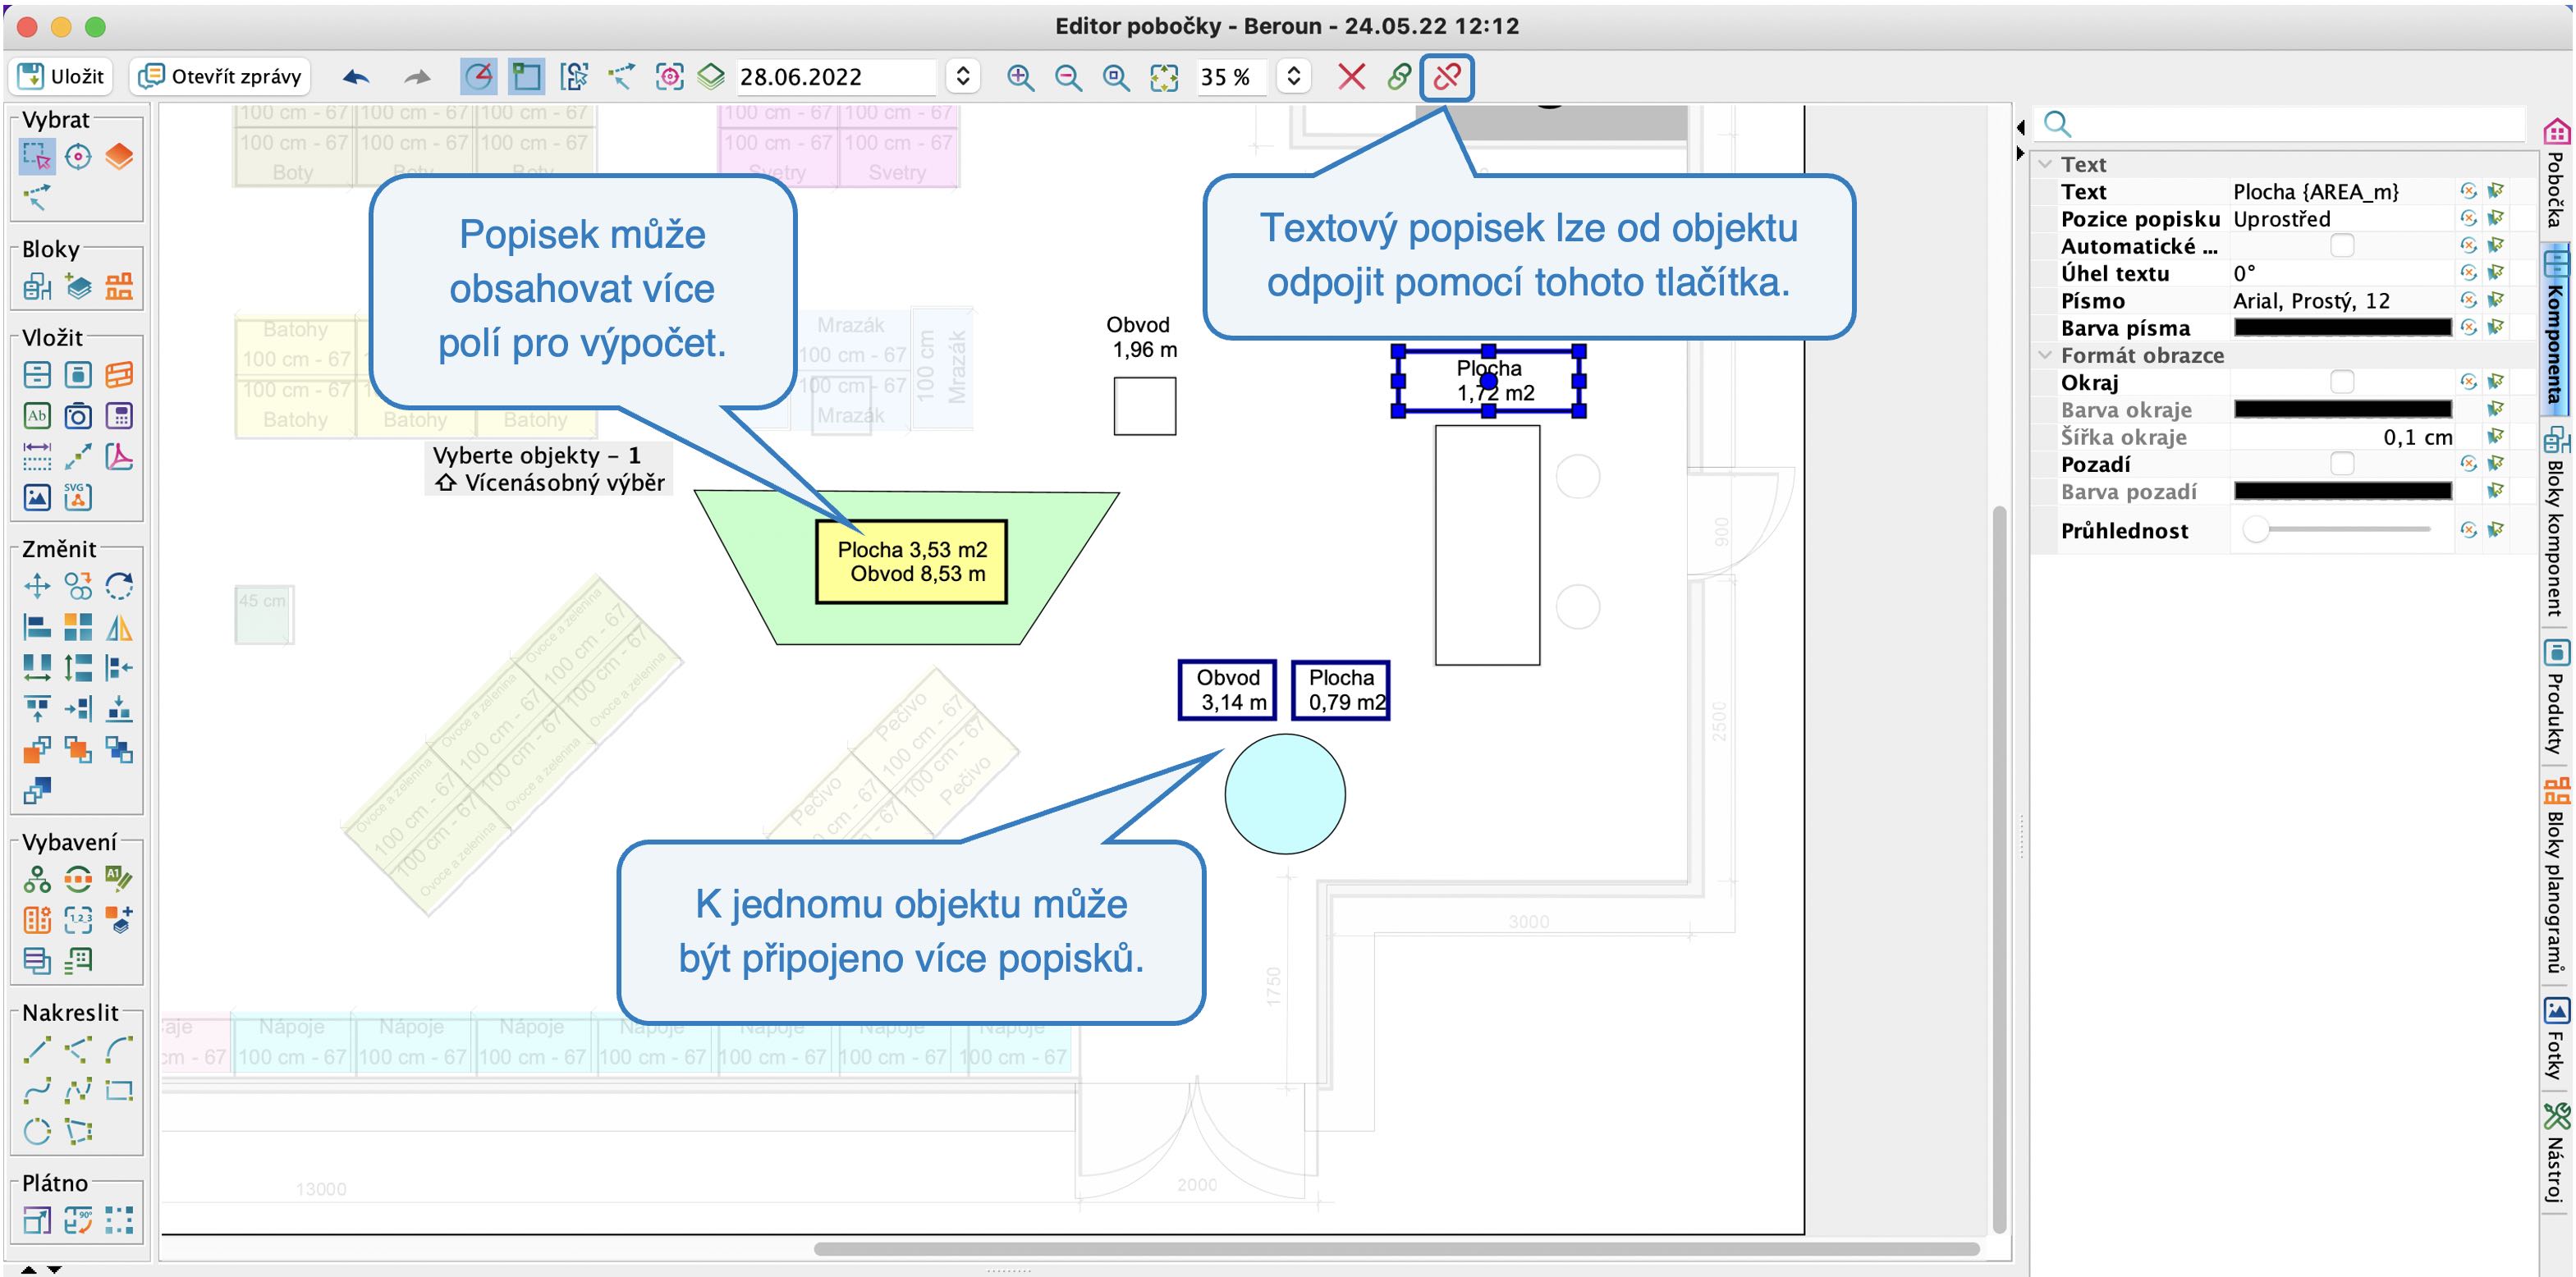This screenshot has width=2576, height=1277.
Task: Select the rectangle selection tool in Vybrat
Action: [x=37, y=157]
